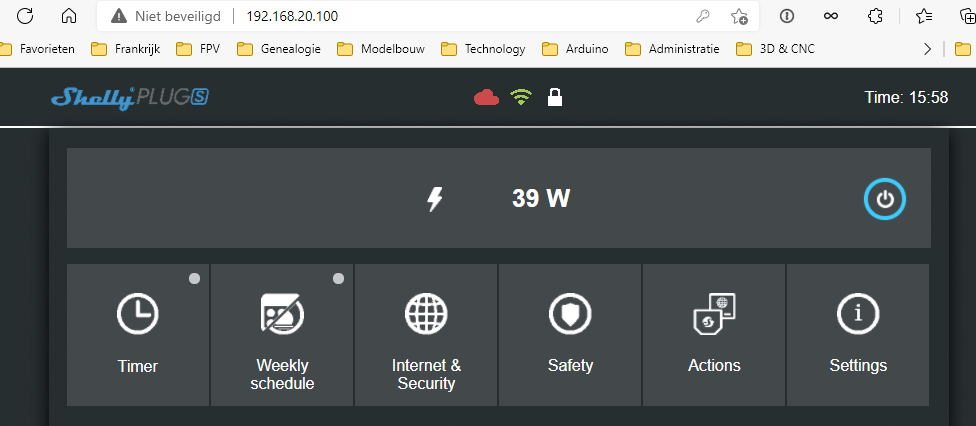The width and height of the screenshot is (976, 426).
Task: Click the password key icon in address bar
Action: click(x=703, y=16)
